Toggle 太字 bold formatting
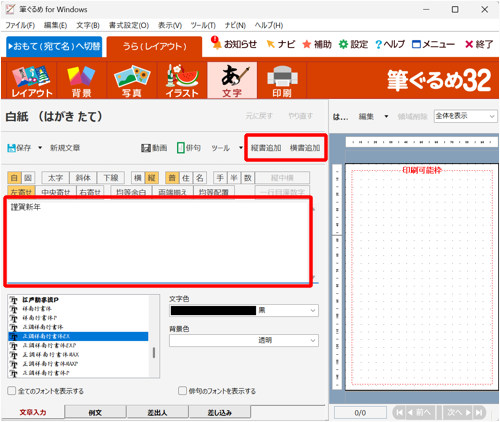Viewport: 500px width, 422px height. [x=55, y=178]
